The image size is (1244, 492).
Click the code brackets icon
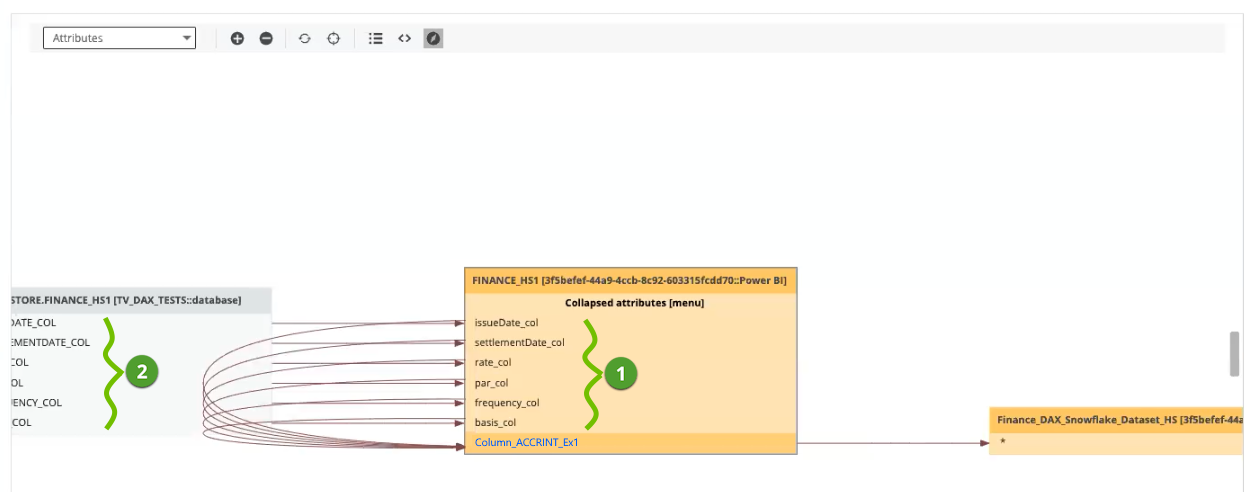click(404, 38)
